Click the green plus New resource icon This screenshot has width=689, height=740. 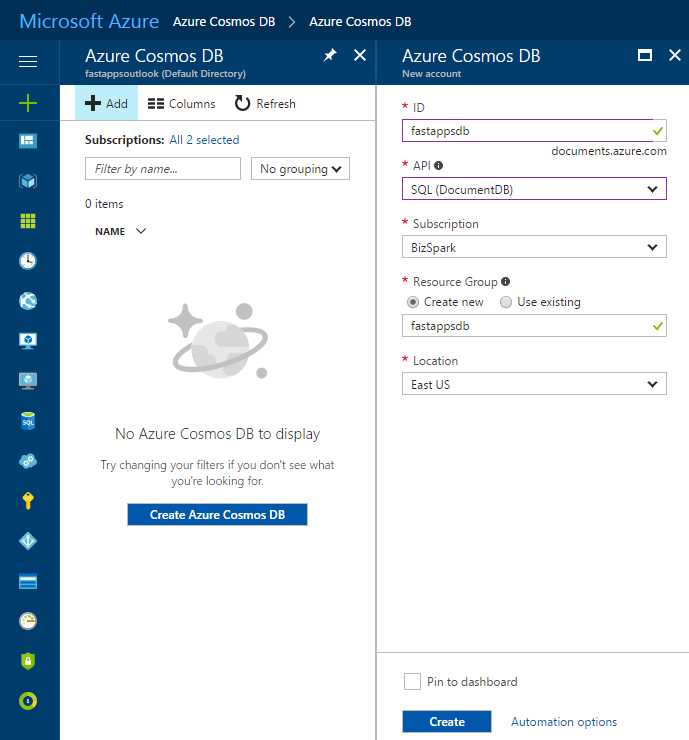tap(28, 103)
